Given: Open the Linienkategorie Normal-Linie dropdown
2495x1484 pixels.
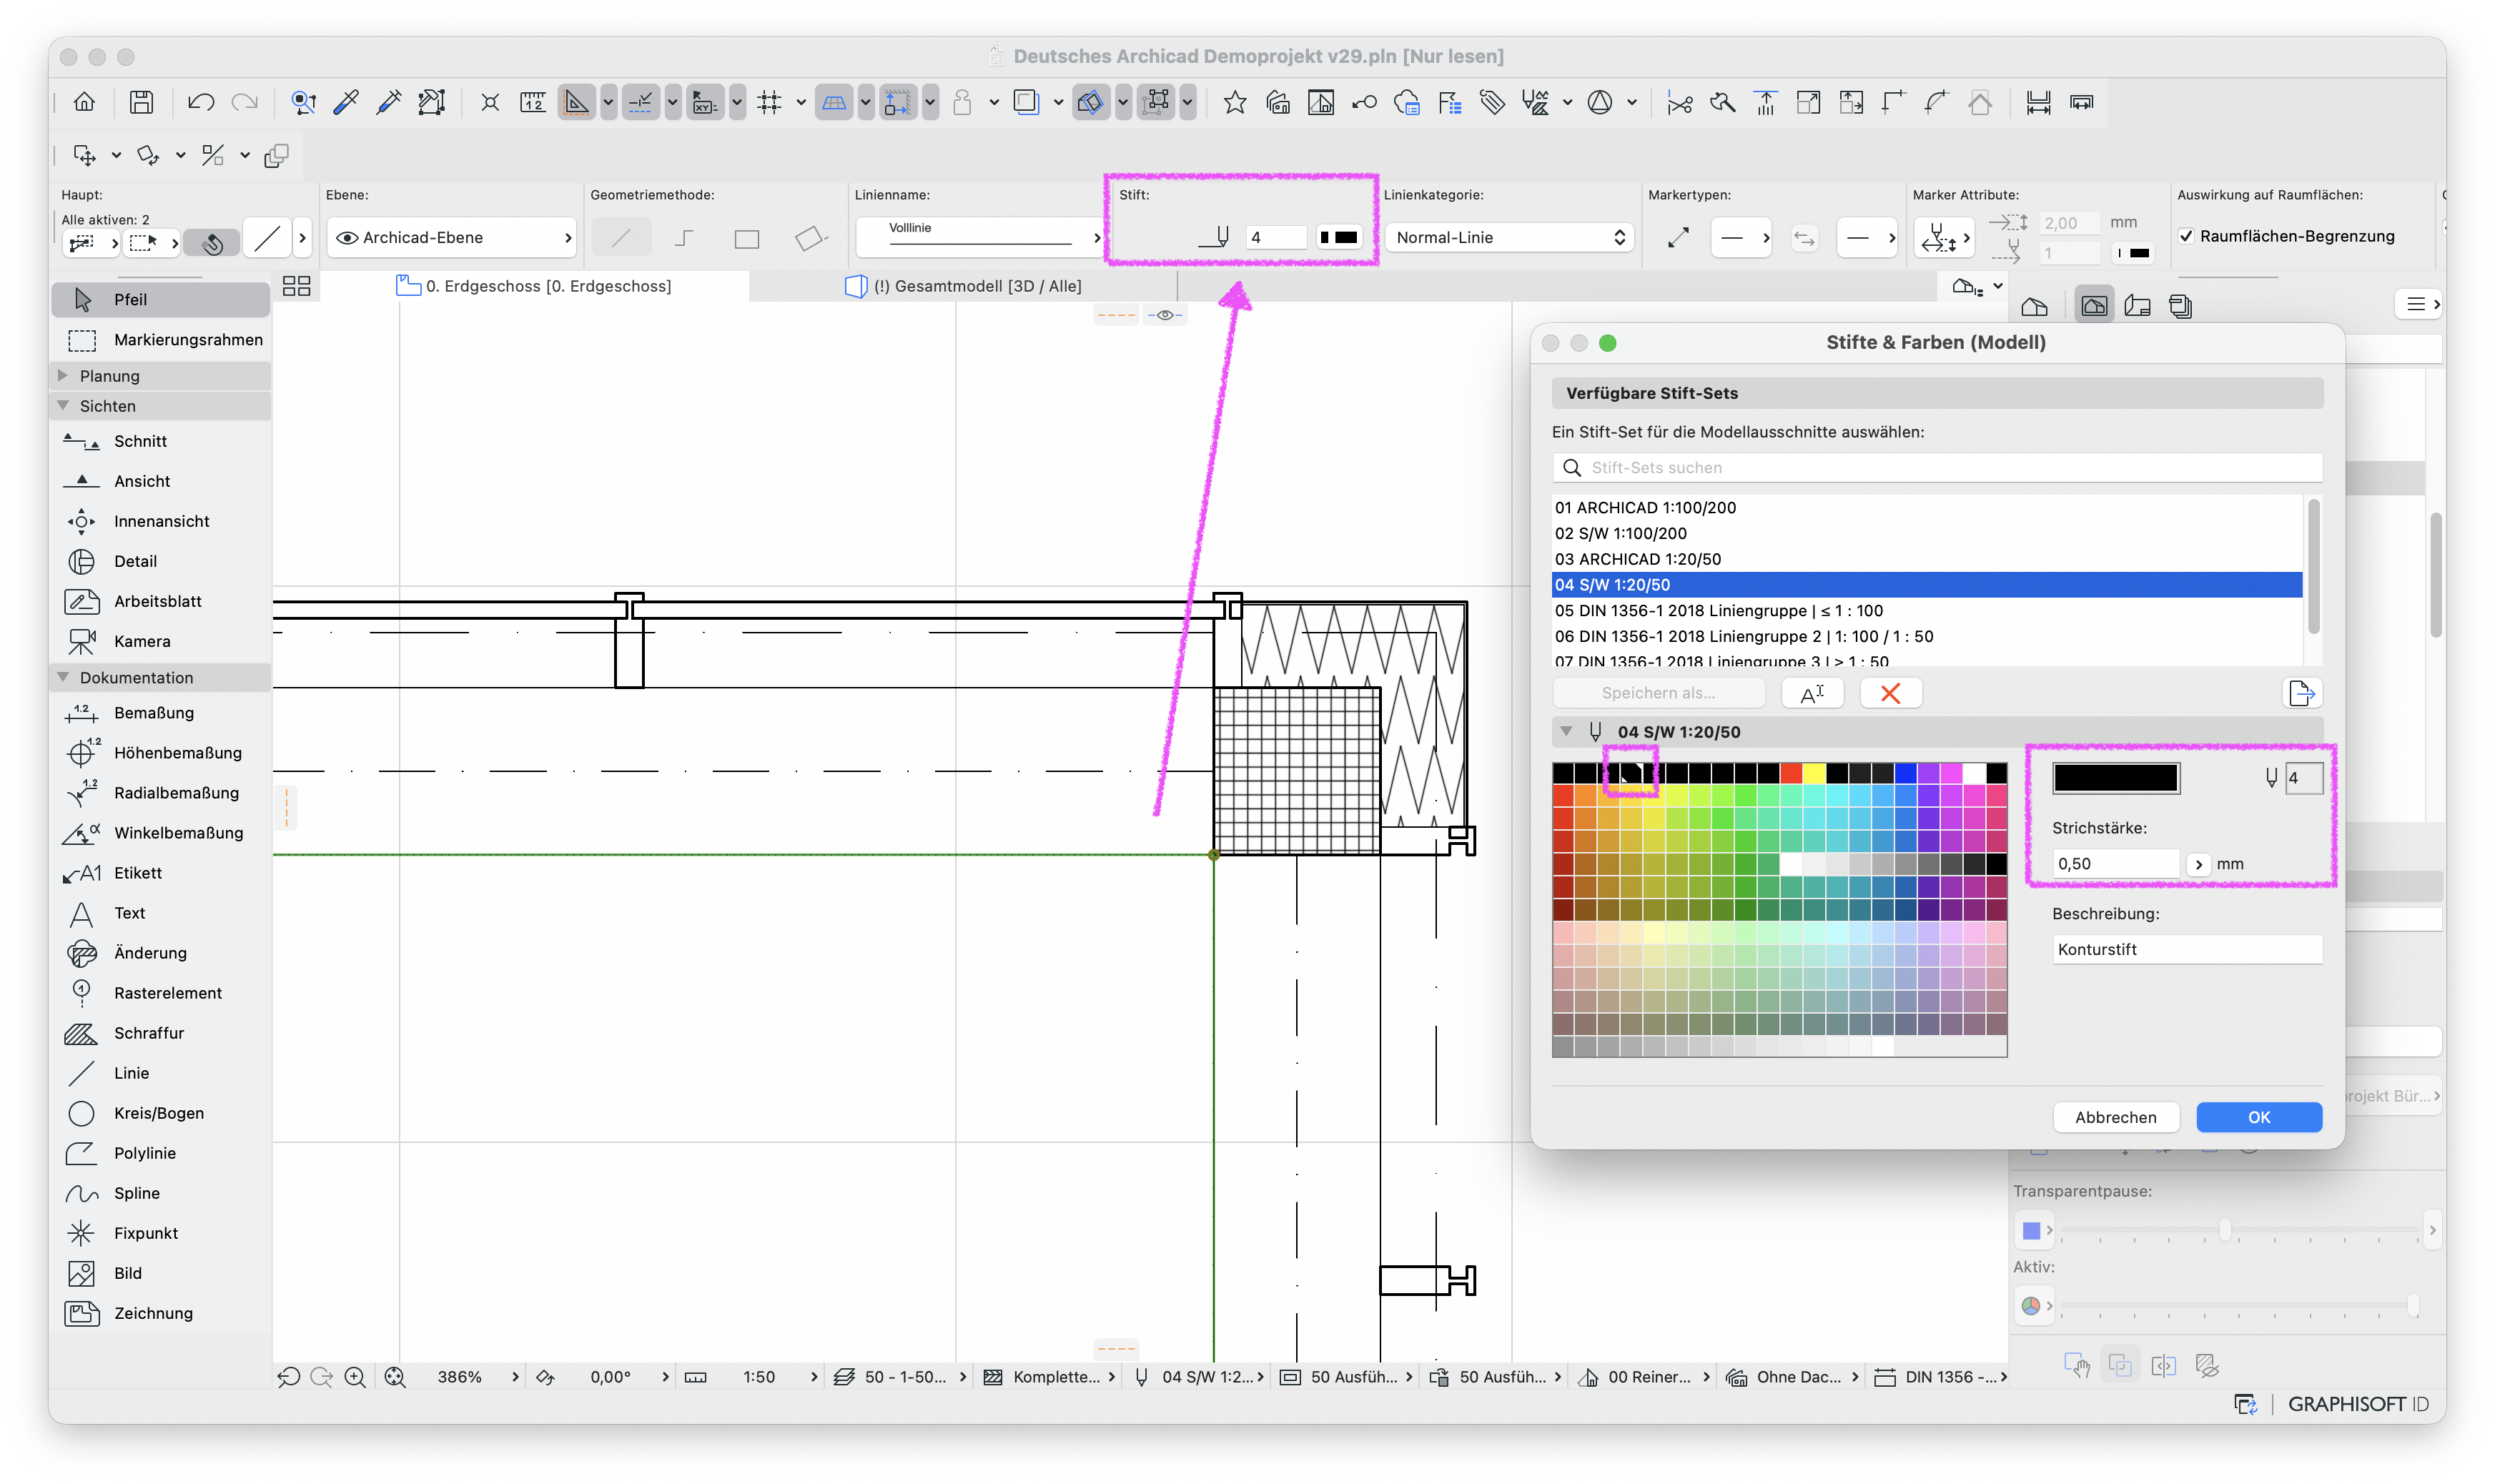Looking at the screenshot, I should 1509,238.
